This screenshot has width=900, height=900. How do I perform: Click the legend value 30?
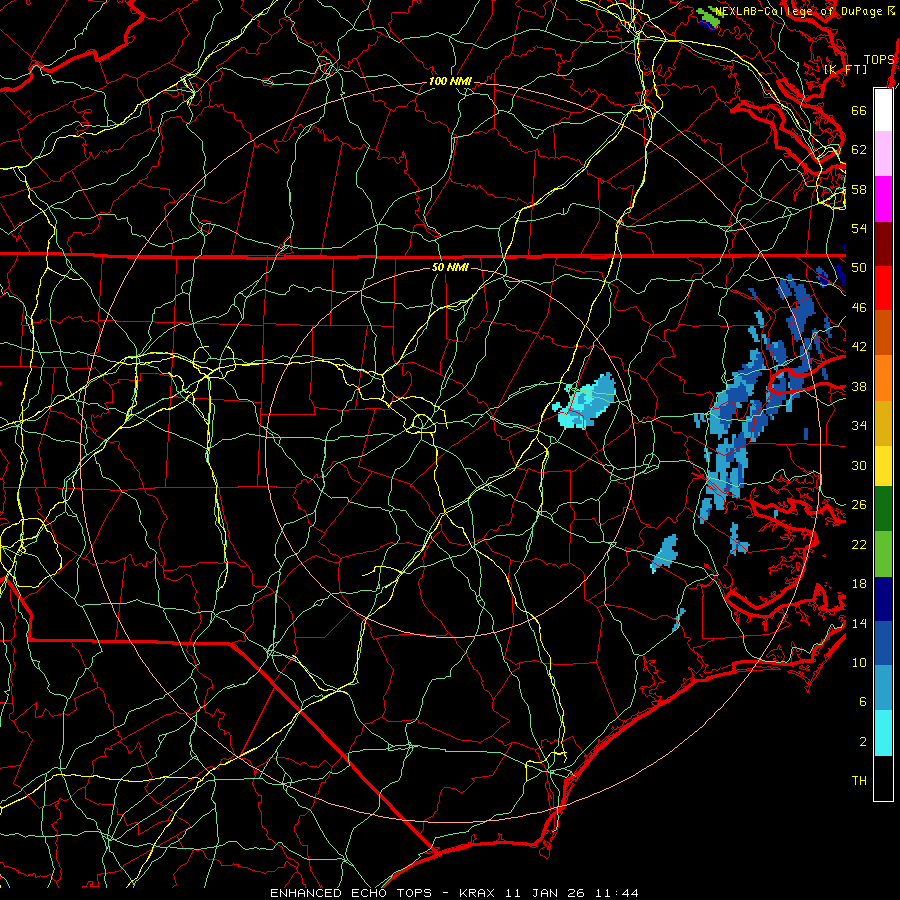pyautogui.click(x=859, y=465)
